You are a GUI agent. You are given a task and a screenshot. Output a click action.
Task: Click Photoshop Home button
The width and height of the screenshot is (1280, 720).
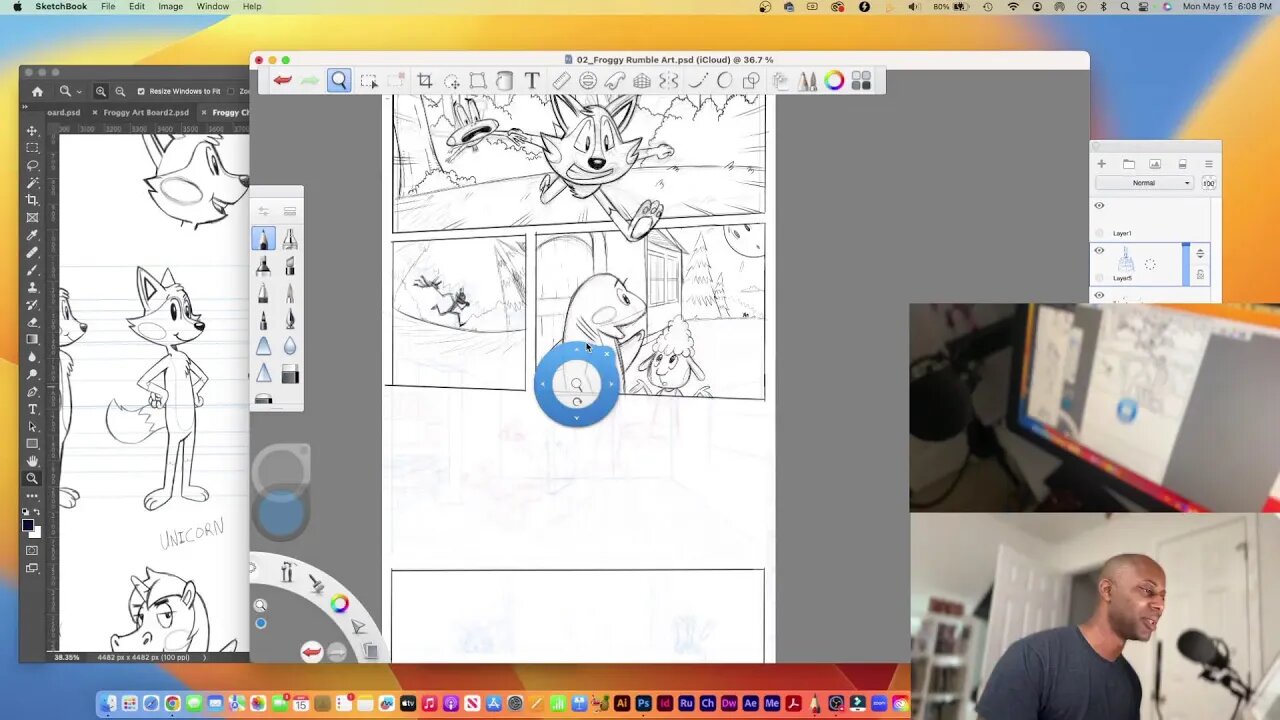click(37, 91)
